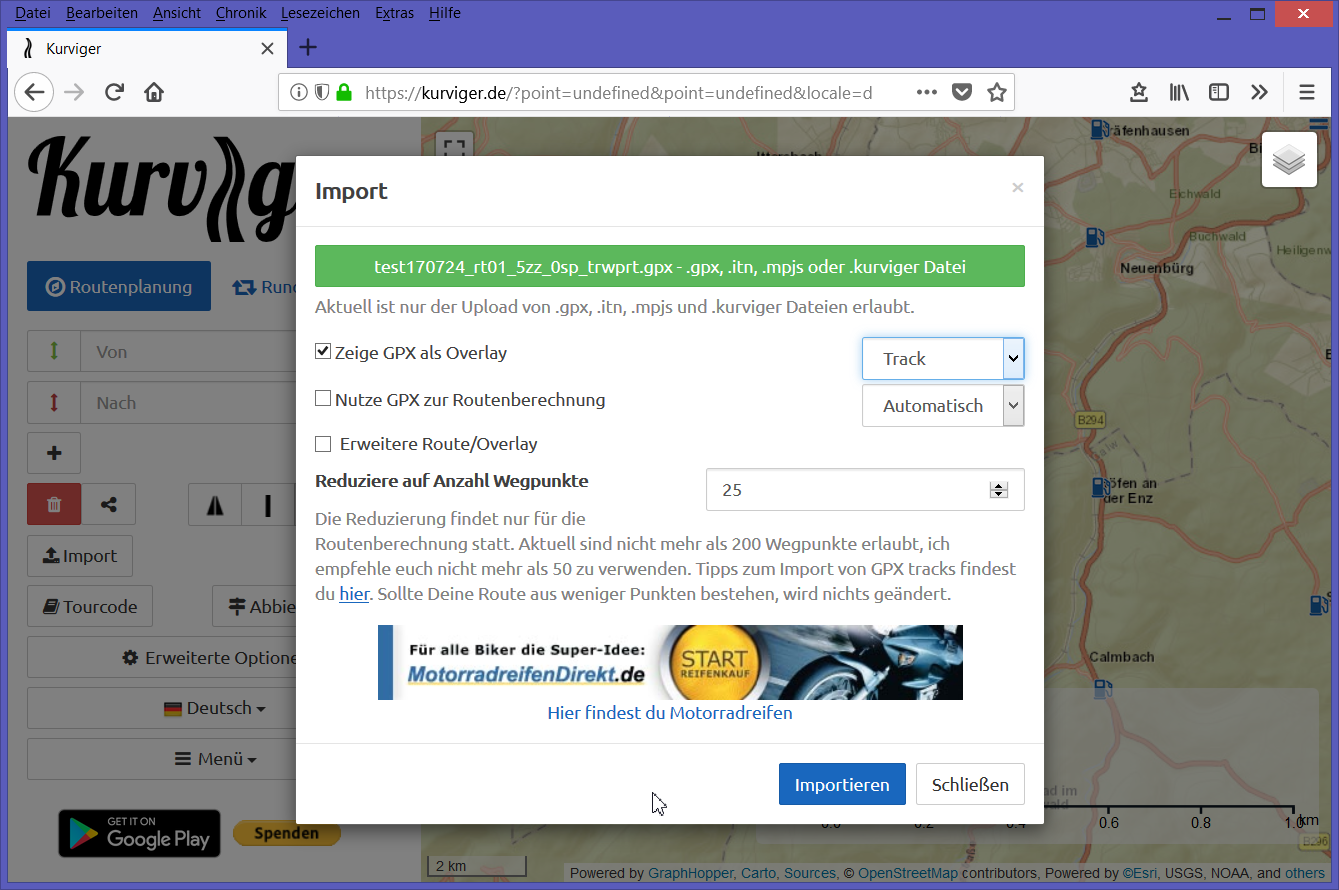Bookmark this page with the star

[996, 92]
